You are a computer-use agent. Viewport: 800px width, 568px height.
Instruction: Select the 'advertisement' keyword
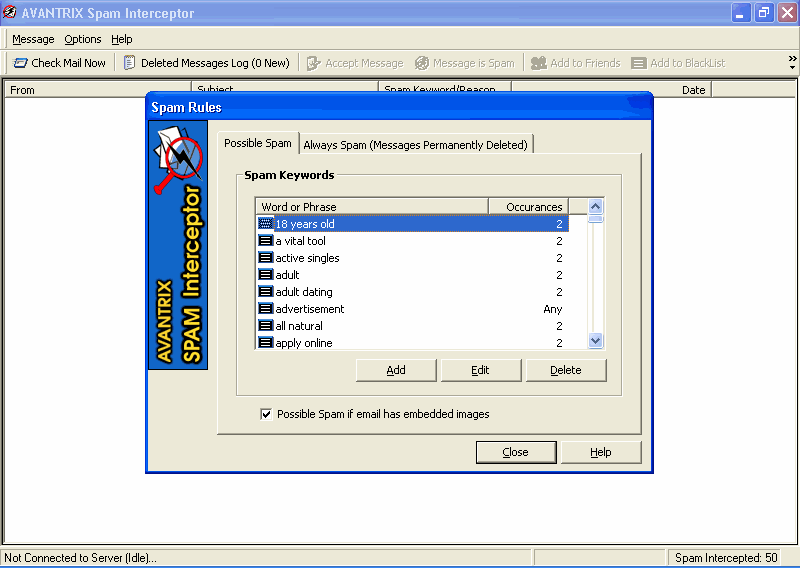click(x=310, y=309)
